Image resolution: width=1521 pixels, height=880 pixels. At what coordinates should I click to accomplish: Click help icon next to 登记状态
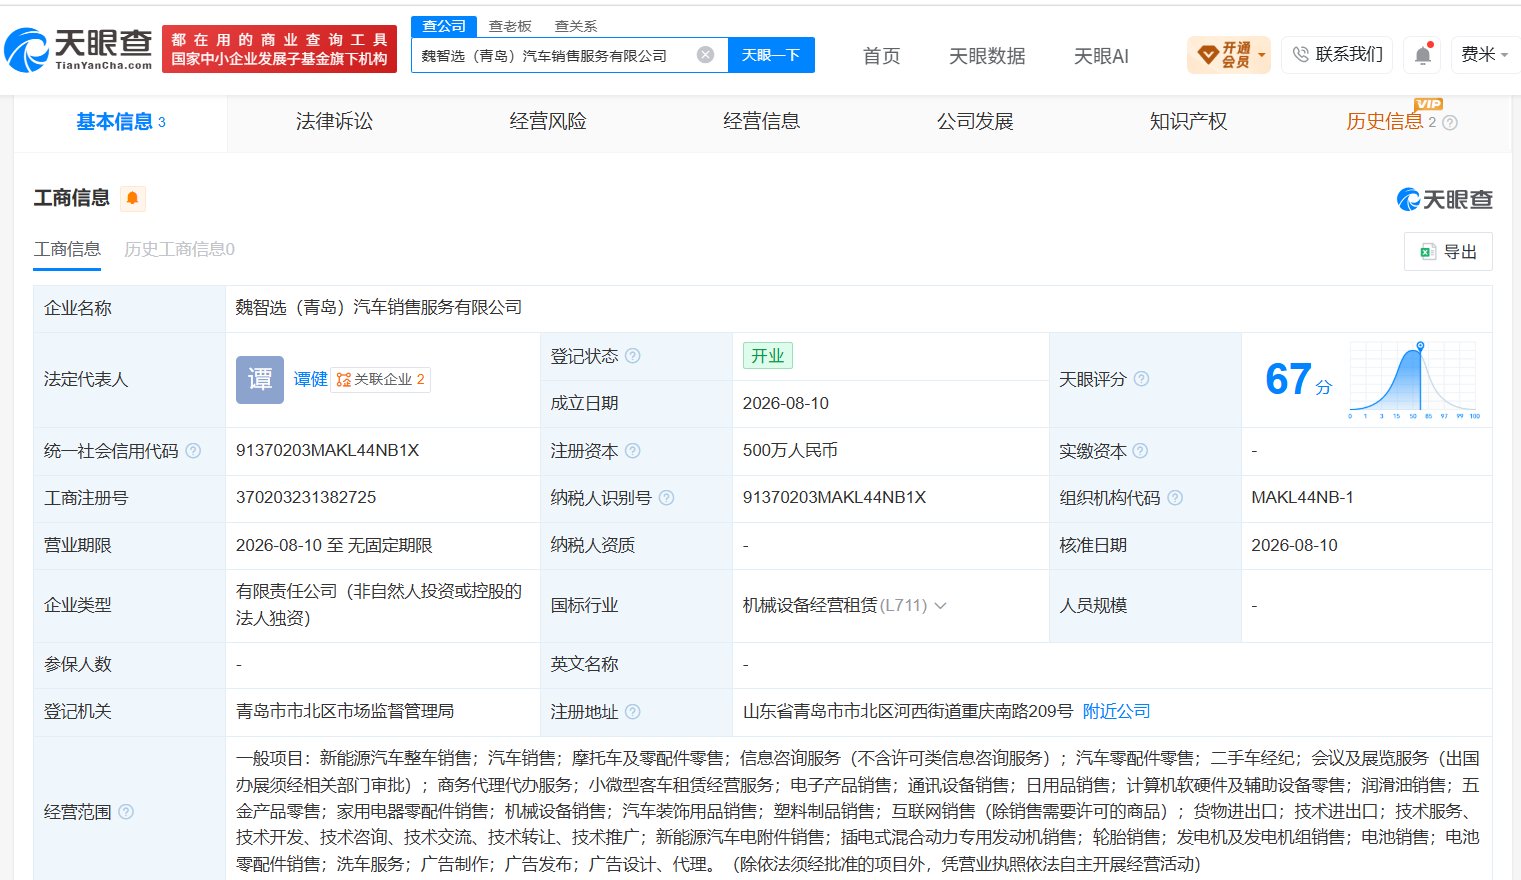click(633, 356)
